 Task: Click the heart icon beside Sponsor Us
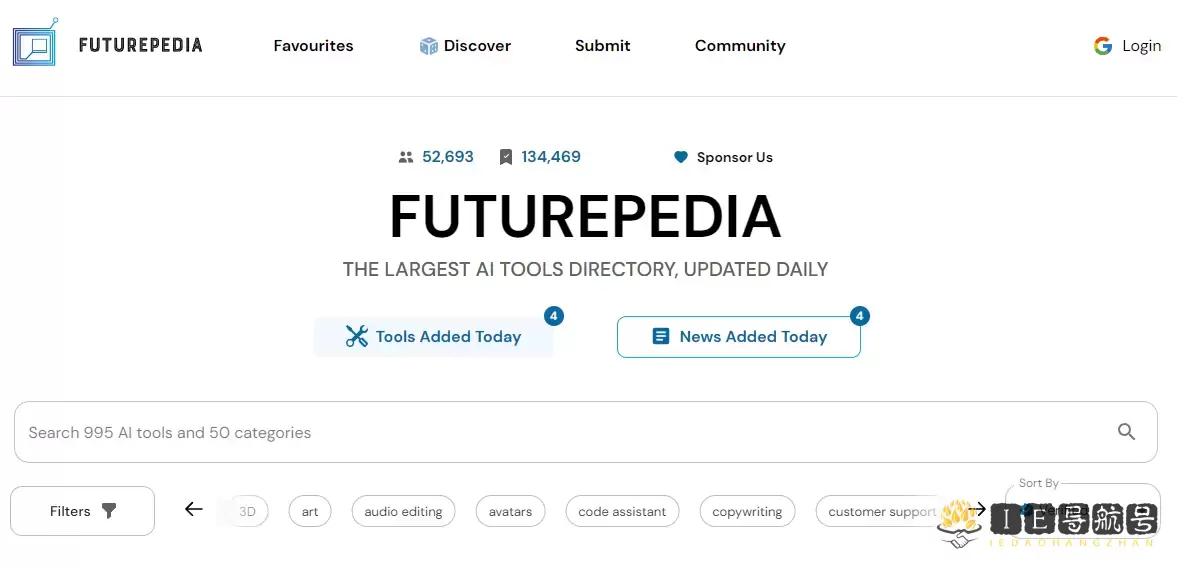(681, 158)
